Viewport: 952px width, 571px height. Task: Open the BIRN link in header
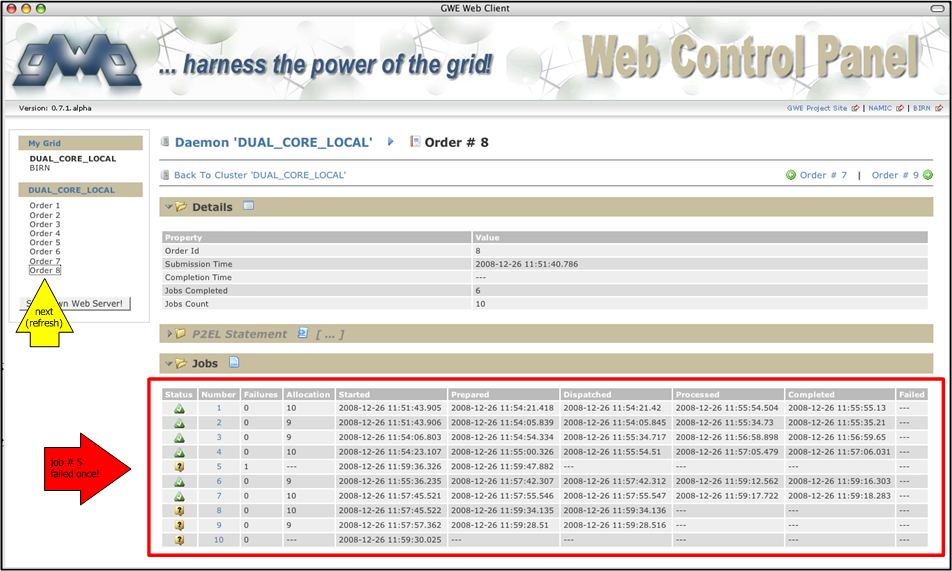(922, 108)
